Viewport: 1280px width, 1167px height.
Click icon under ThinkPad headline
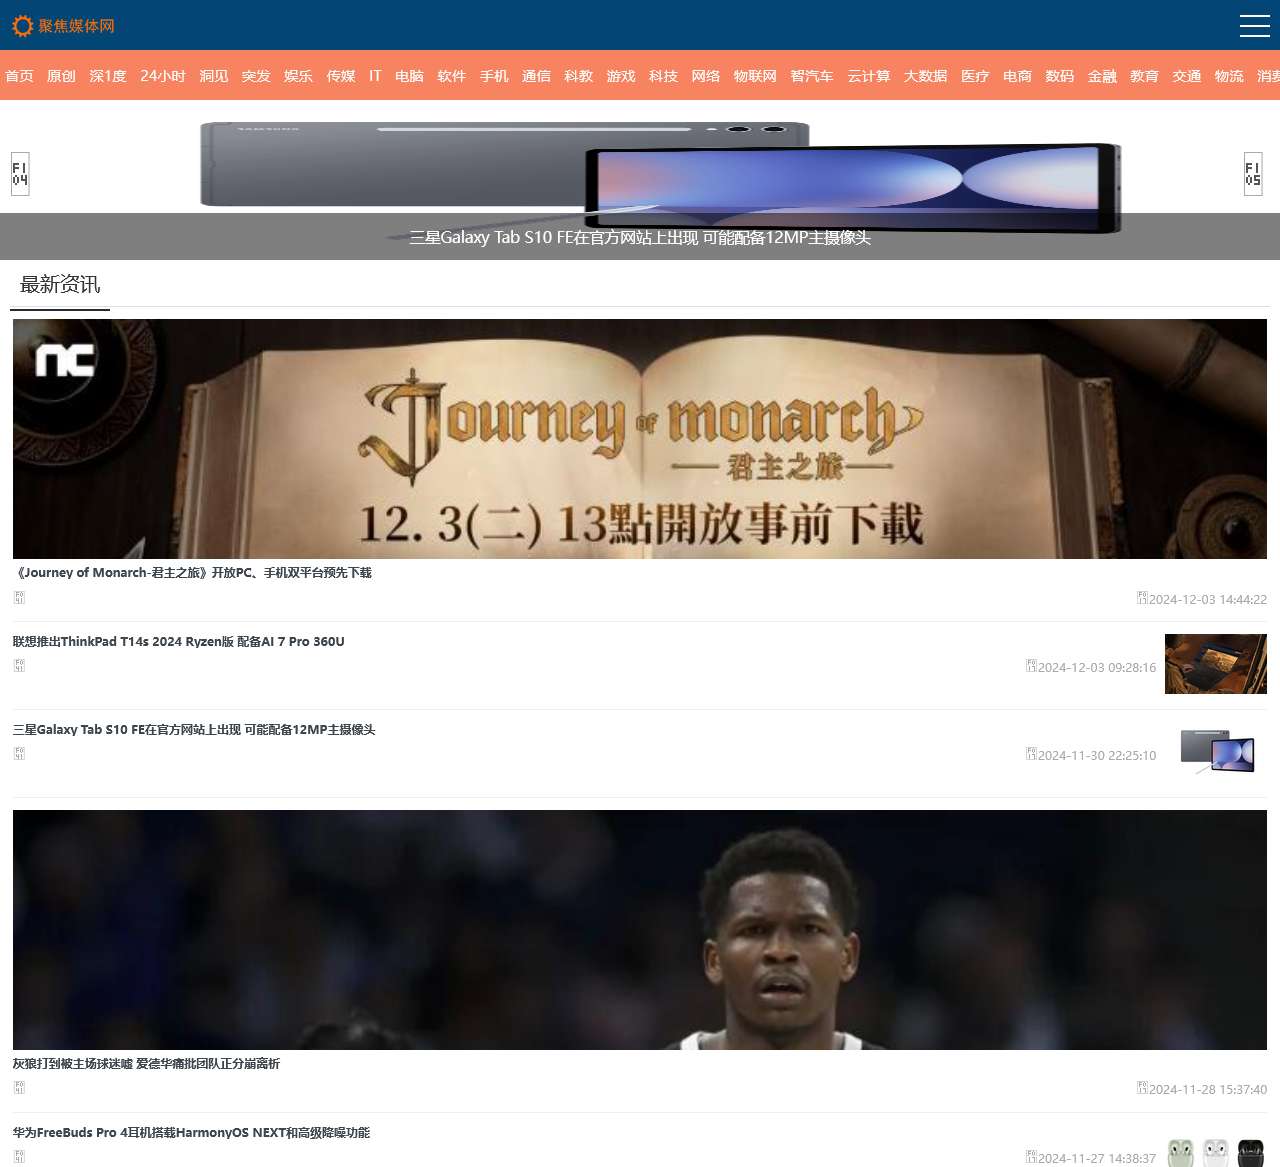click(x=19, y=666)
